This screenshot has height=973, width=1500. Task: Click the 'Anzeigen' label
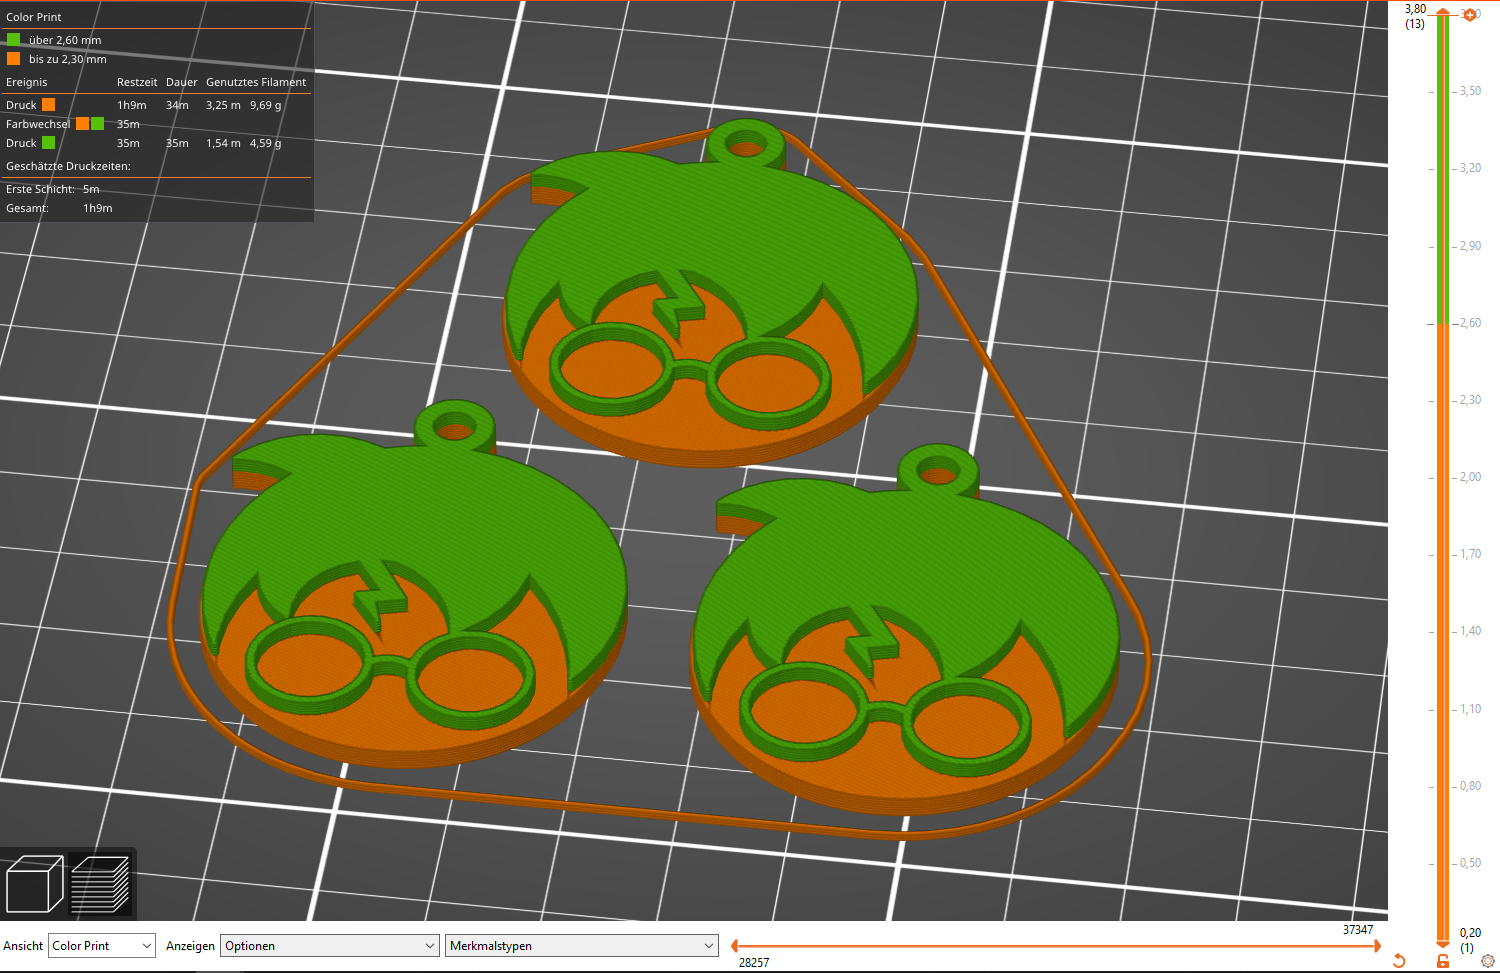(x=190, y=946)
